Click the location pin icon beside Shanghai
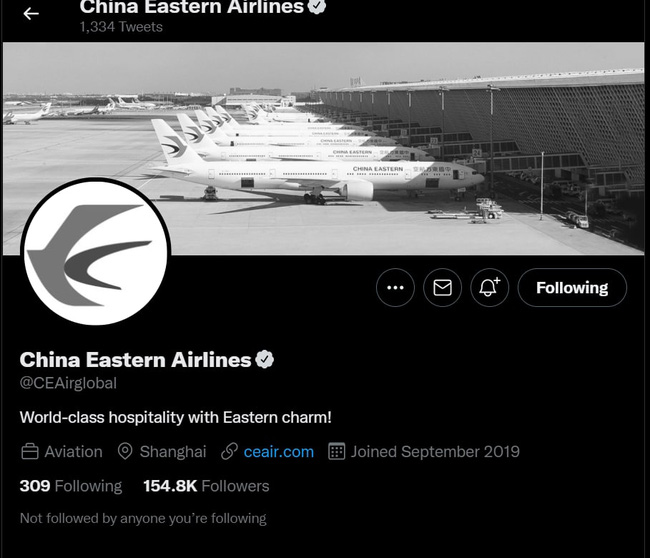This screenshot has height=558, width=650. point(125,451)
